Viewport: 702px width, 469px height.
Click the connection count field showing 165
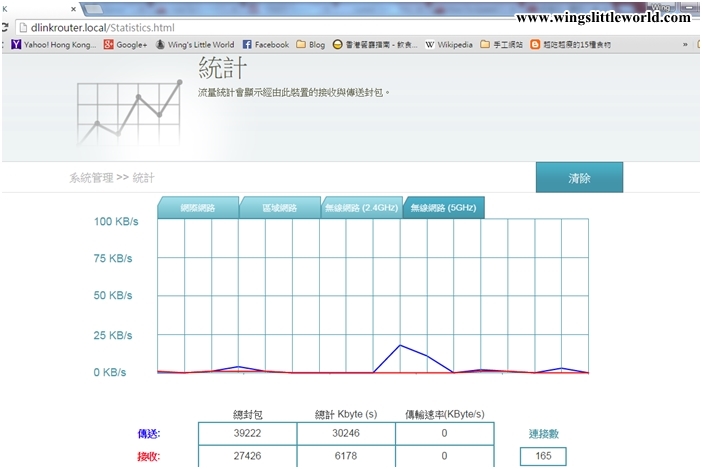click(542, 456)
